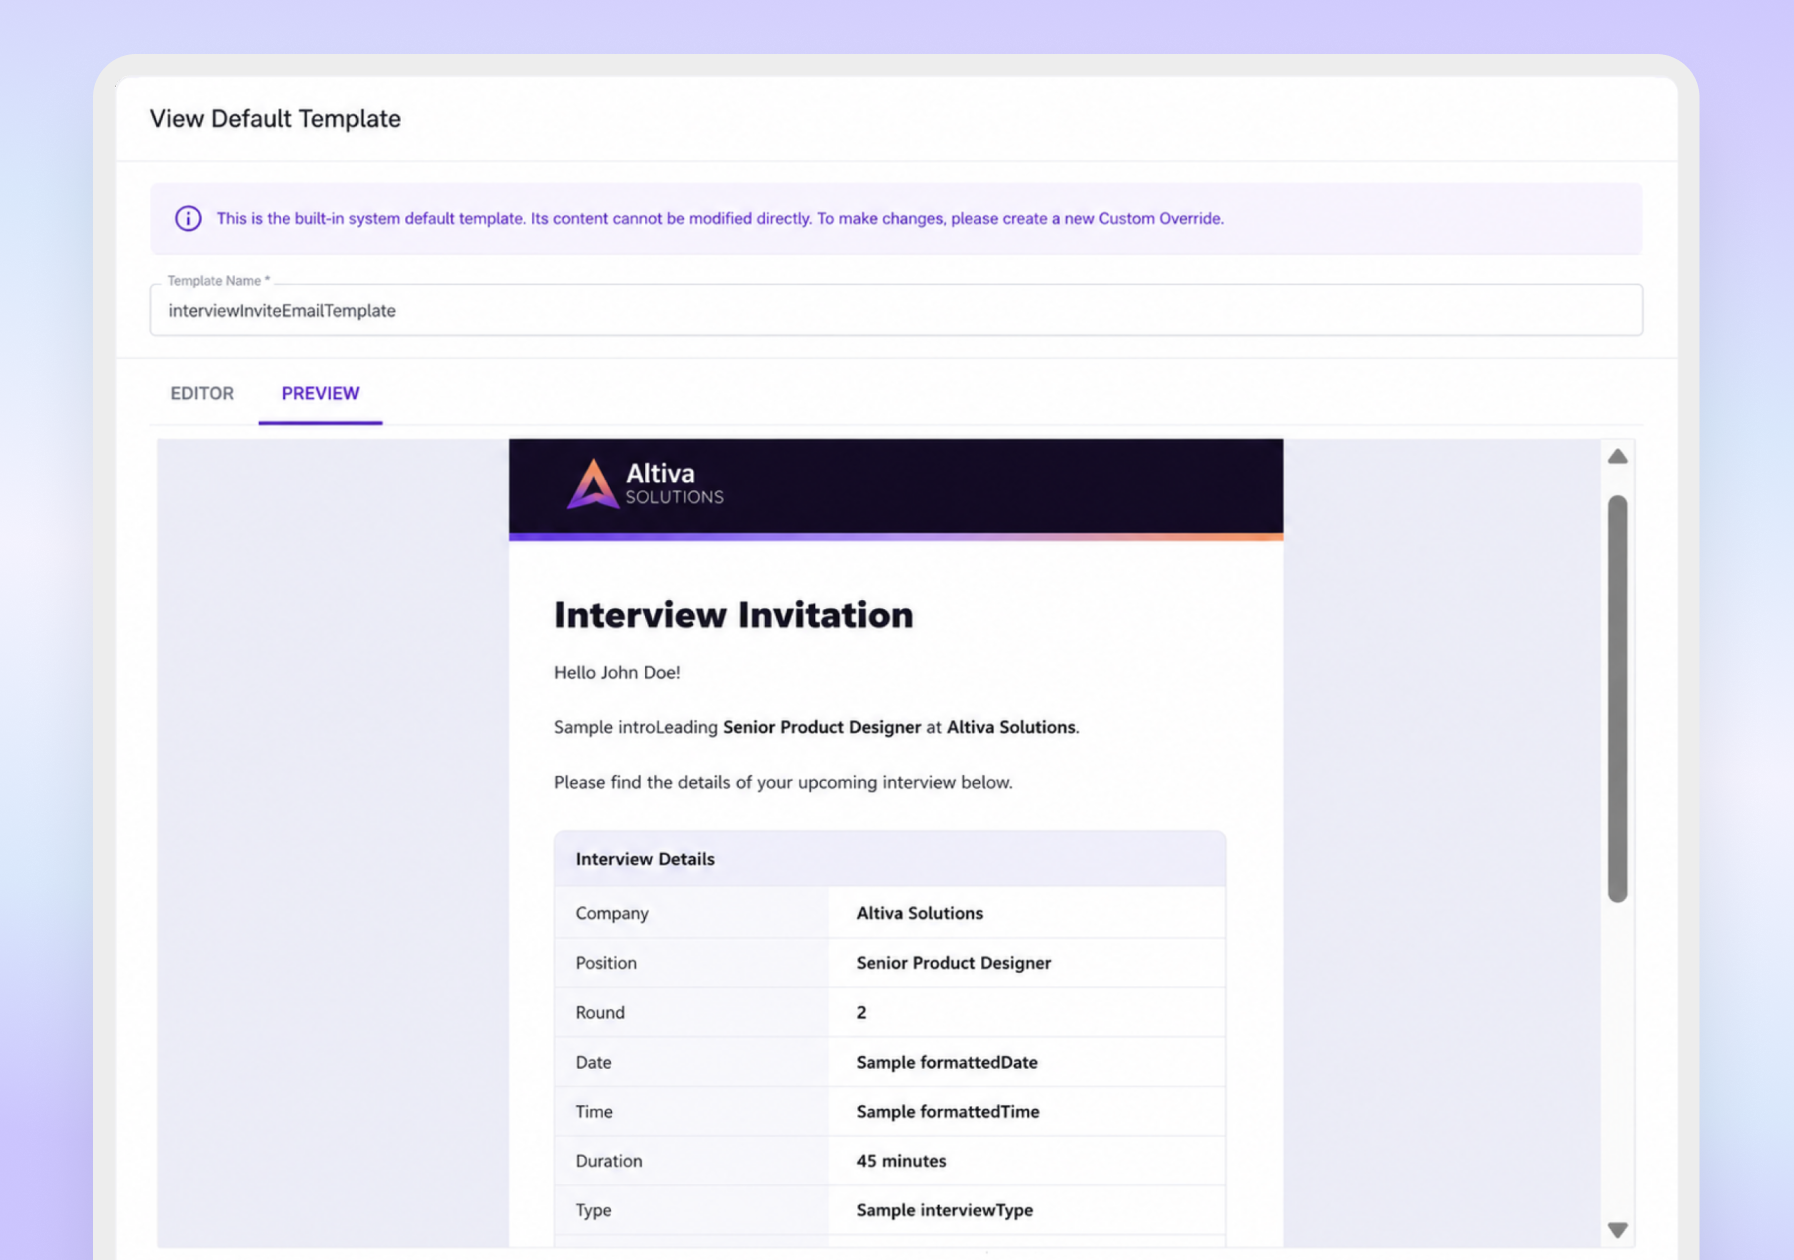1794x1260 pixels.
Task: Click the "Position" row label
Action: 606,963
